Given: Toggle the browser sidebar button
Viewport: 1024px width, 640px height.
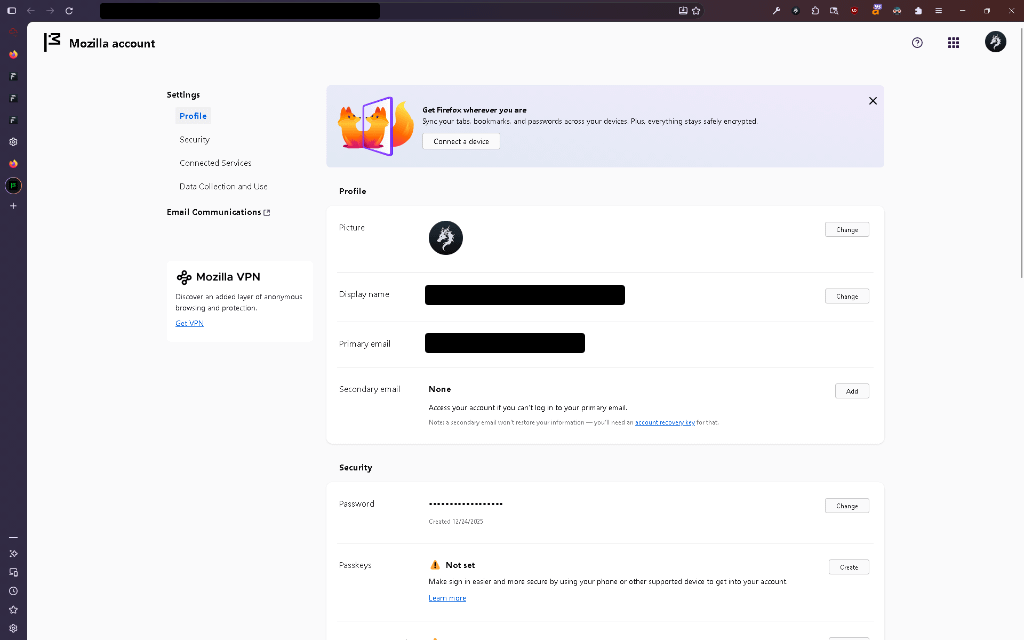Looking at the screenshot, I should [11, 10].
